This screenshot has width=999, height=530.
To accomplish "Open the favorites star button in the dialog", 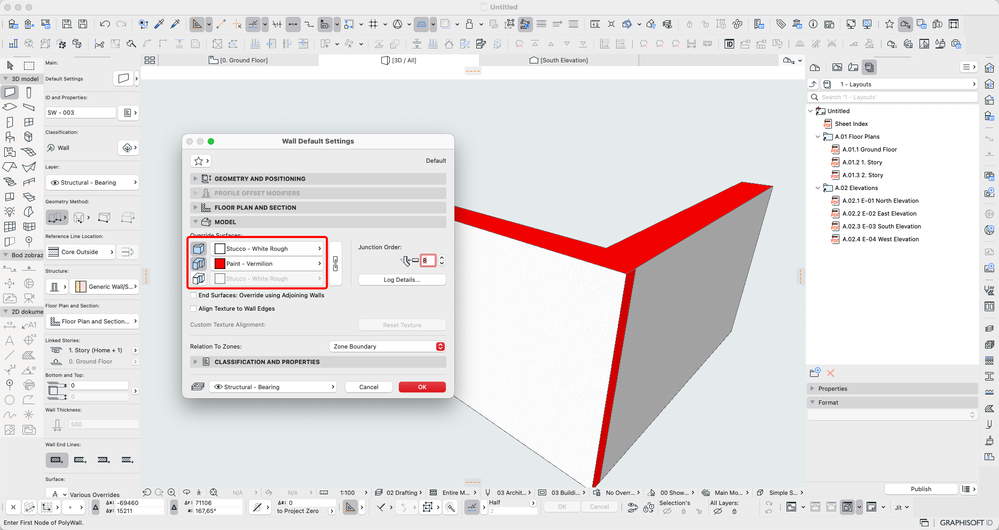I will pyautogui.click(x=201, y=161).
